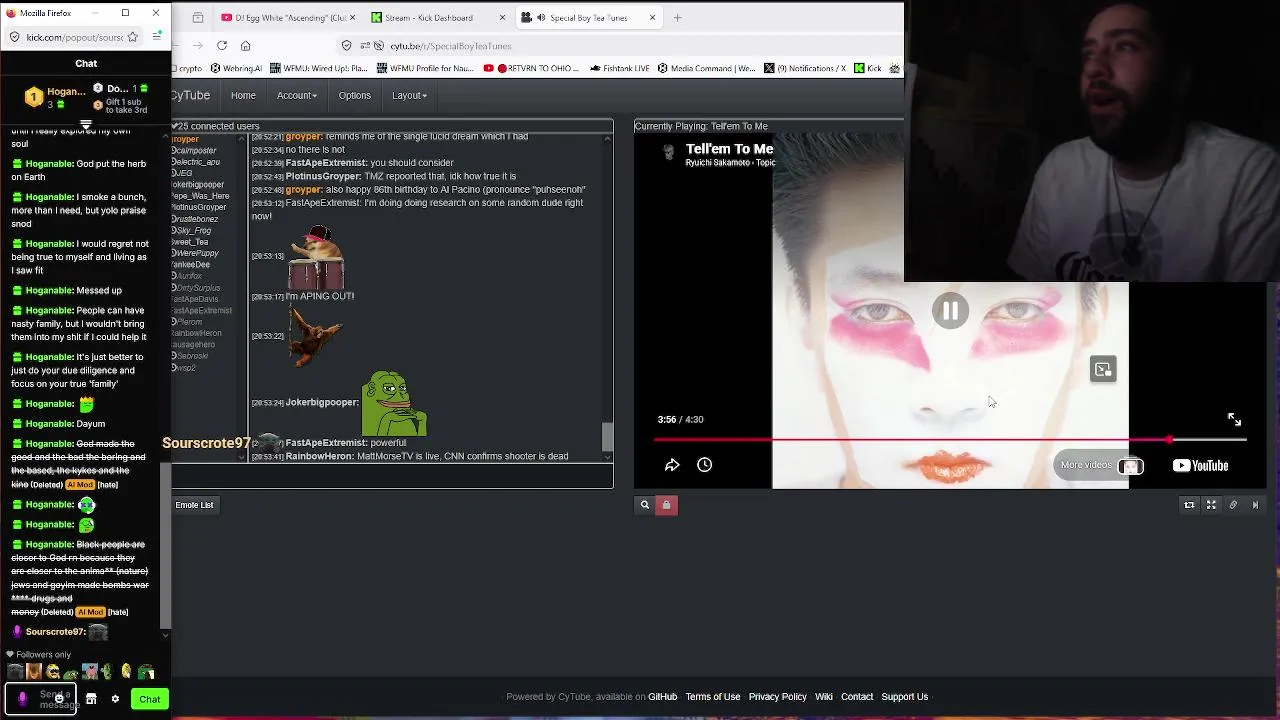Click the Currently Playing: Tell'em To Me label
This screenshot has width=1280, height=720.
[x=701, y=126]
